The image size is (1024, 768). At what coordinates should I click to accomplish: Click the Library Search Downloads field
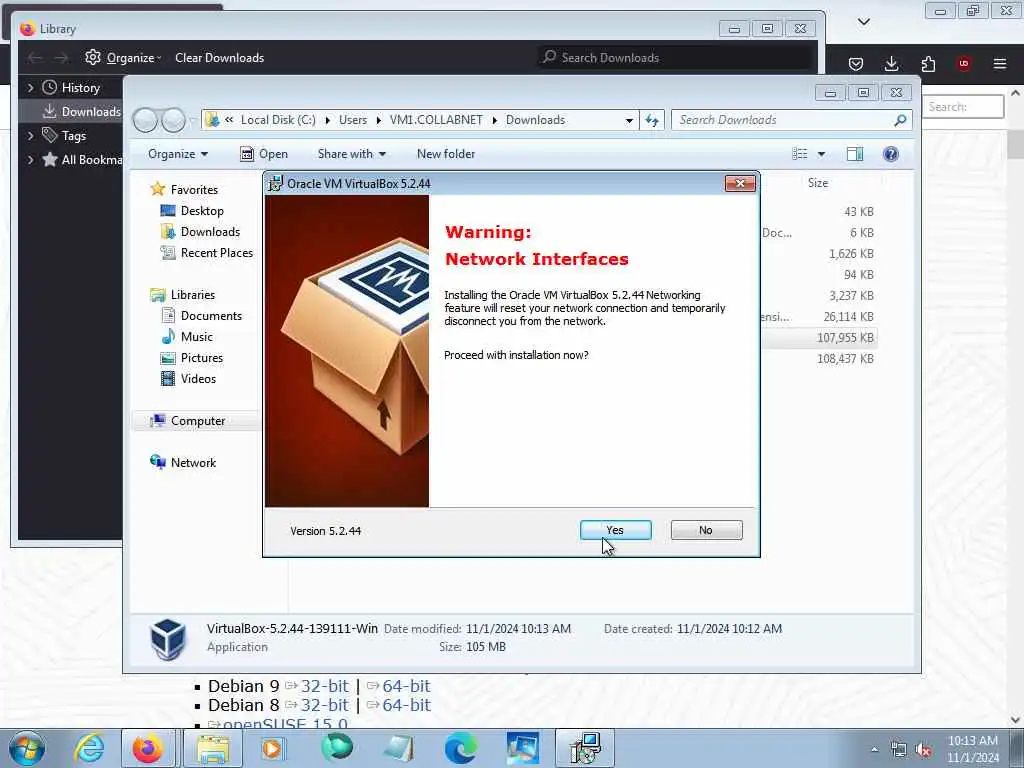(675, 57)
